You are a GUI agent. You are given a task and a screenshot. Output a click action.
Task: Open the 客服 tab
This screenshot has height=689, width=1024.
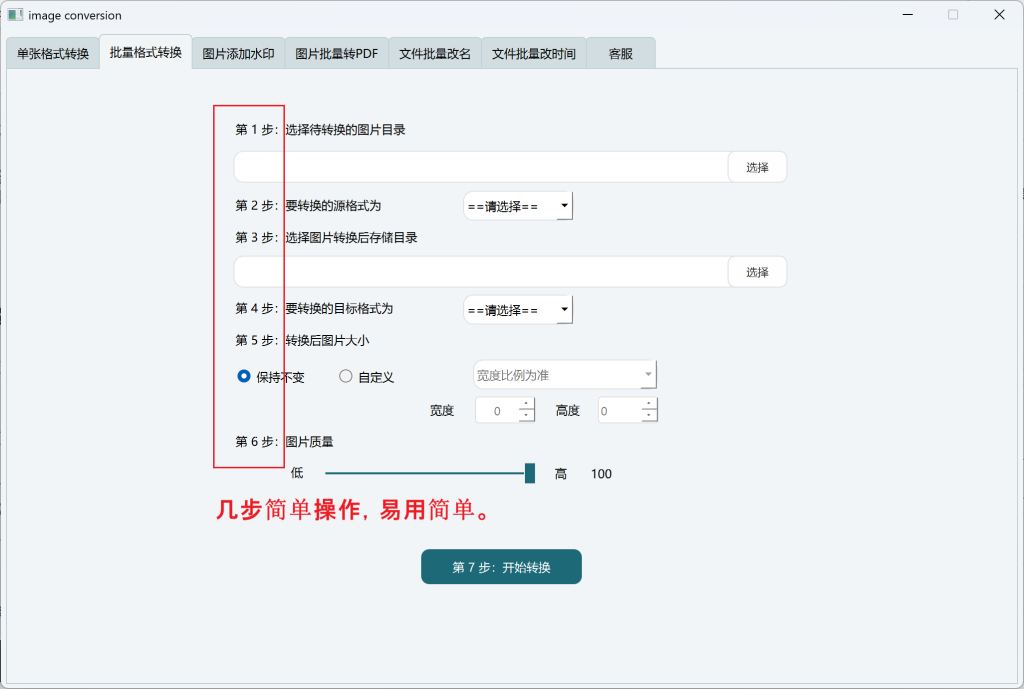(621, 54)
